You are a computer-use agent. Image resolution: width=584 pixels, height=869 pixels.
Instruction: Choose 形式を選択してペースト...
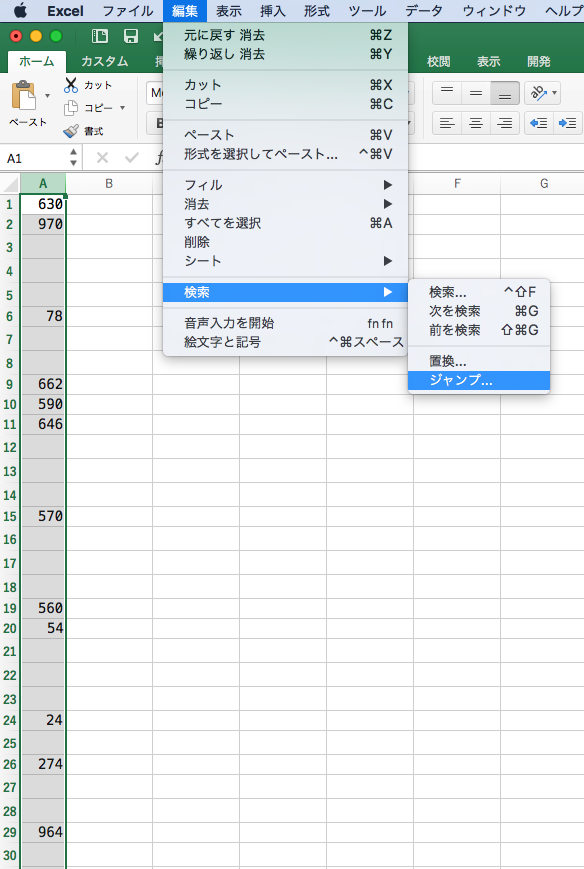click(285, 154)
